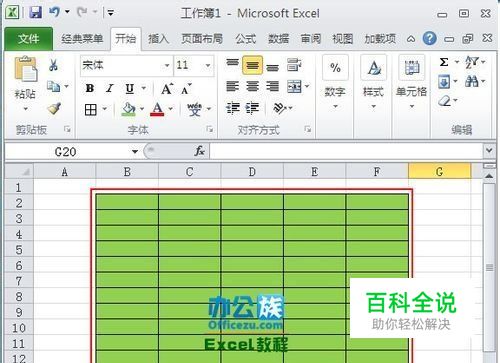Click the Merge and Center icon

pyautogui.click(x=294, y=87)
